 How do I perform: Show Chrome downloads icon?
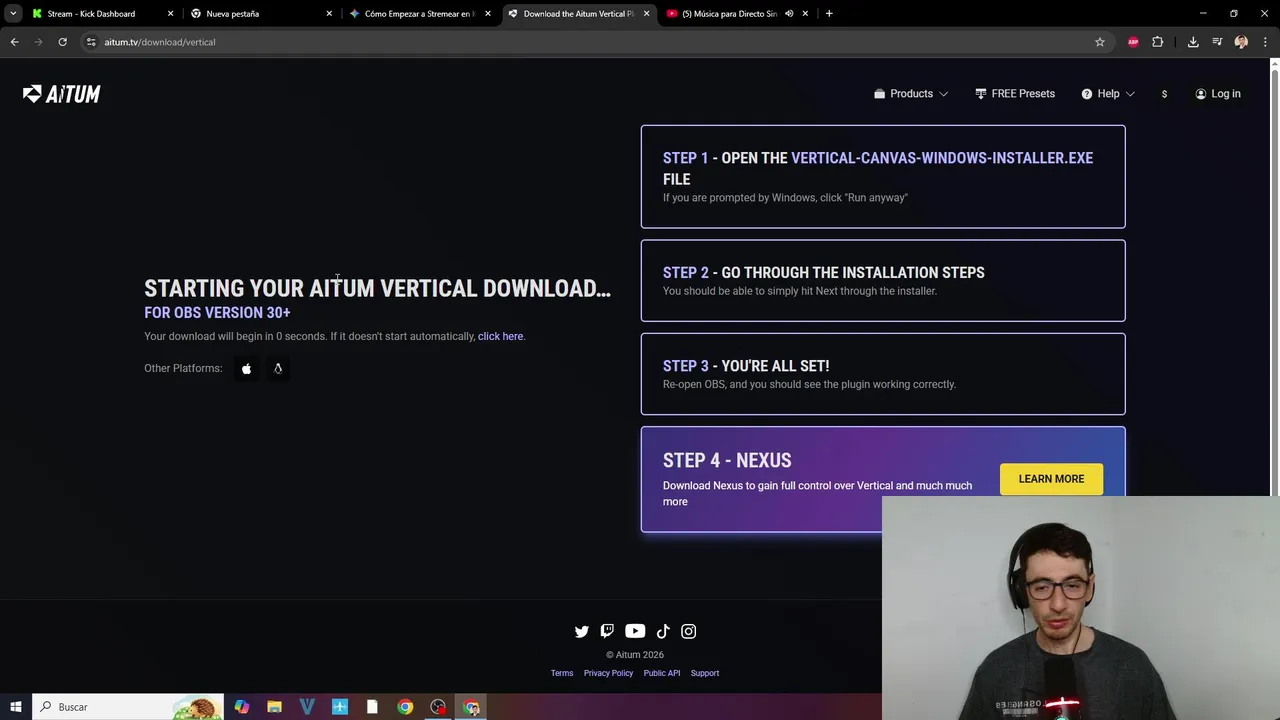(x=1193, y=42)
